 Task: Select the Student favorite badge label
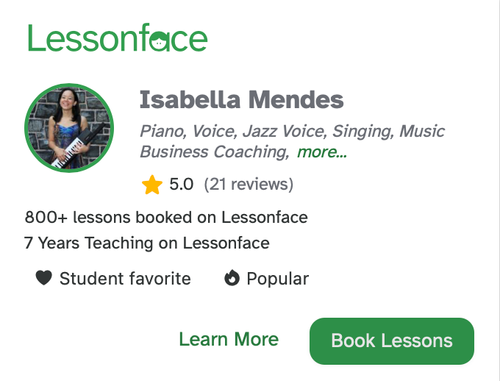[125, 278]
